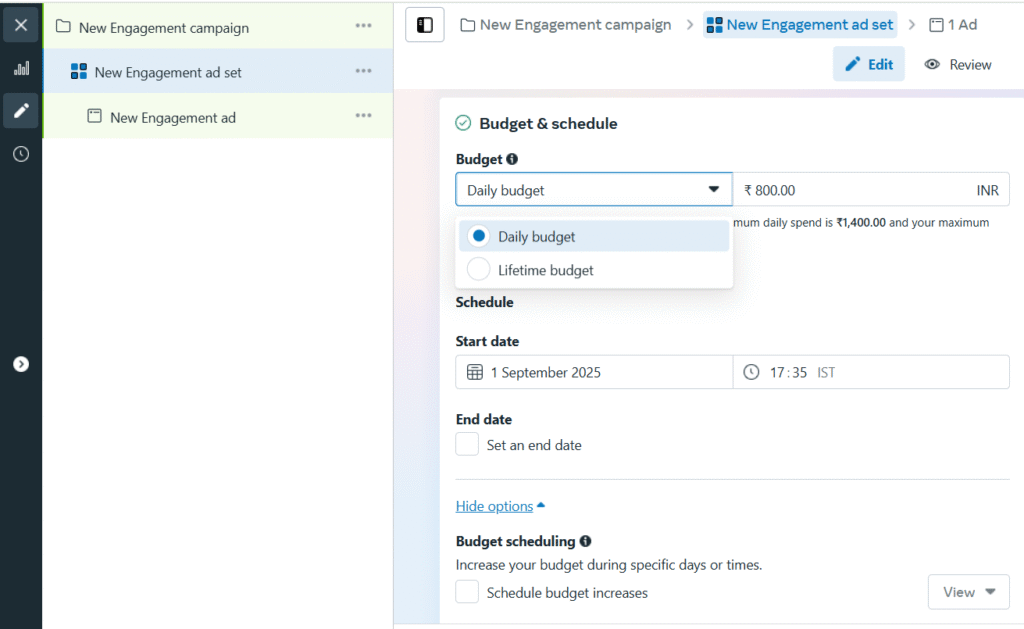
Task: Click the ₹800.00 budget amount field
Action: (850, 190)
